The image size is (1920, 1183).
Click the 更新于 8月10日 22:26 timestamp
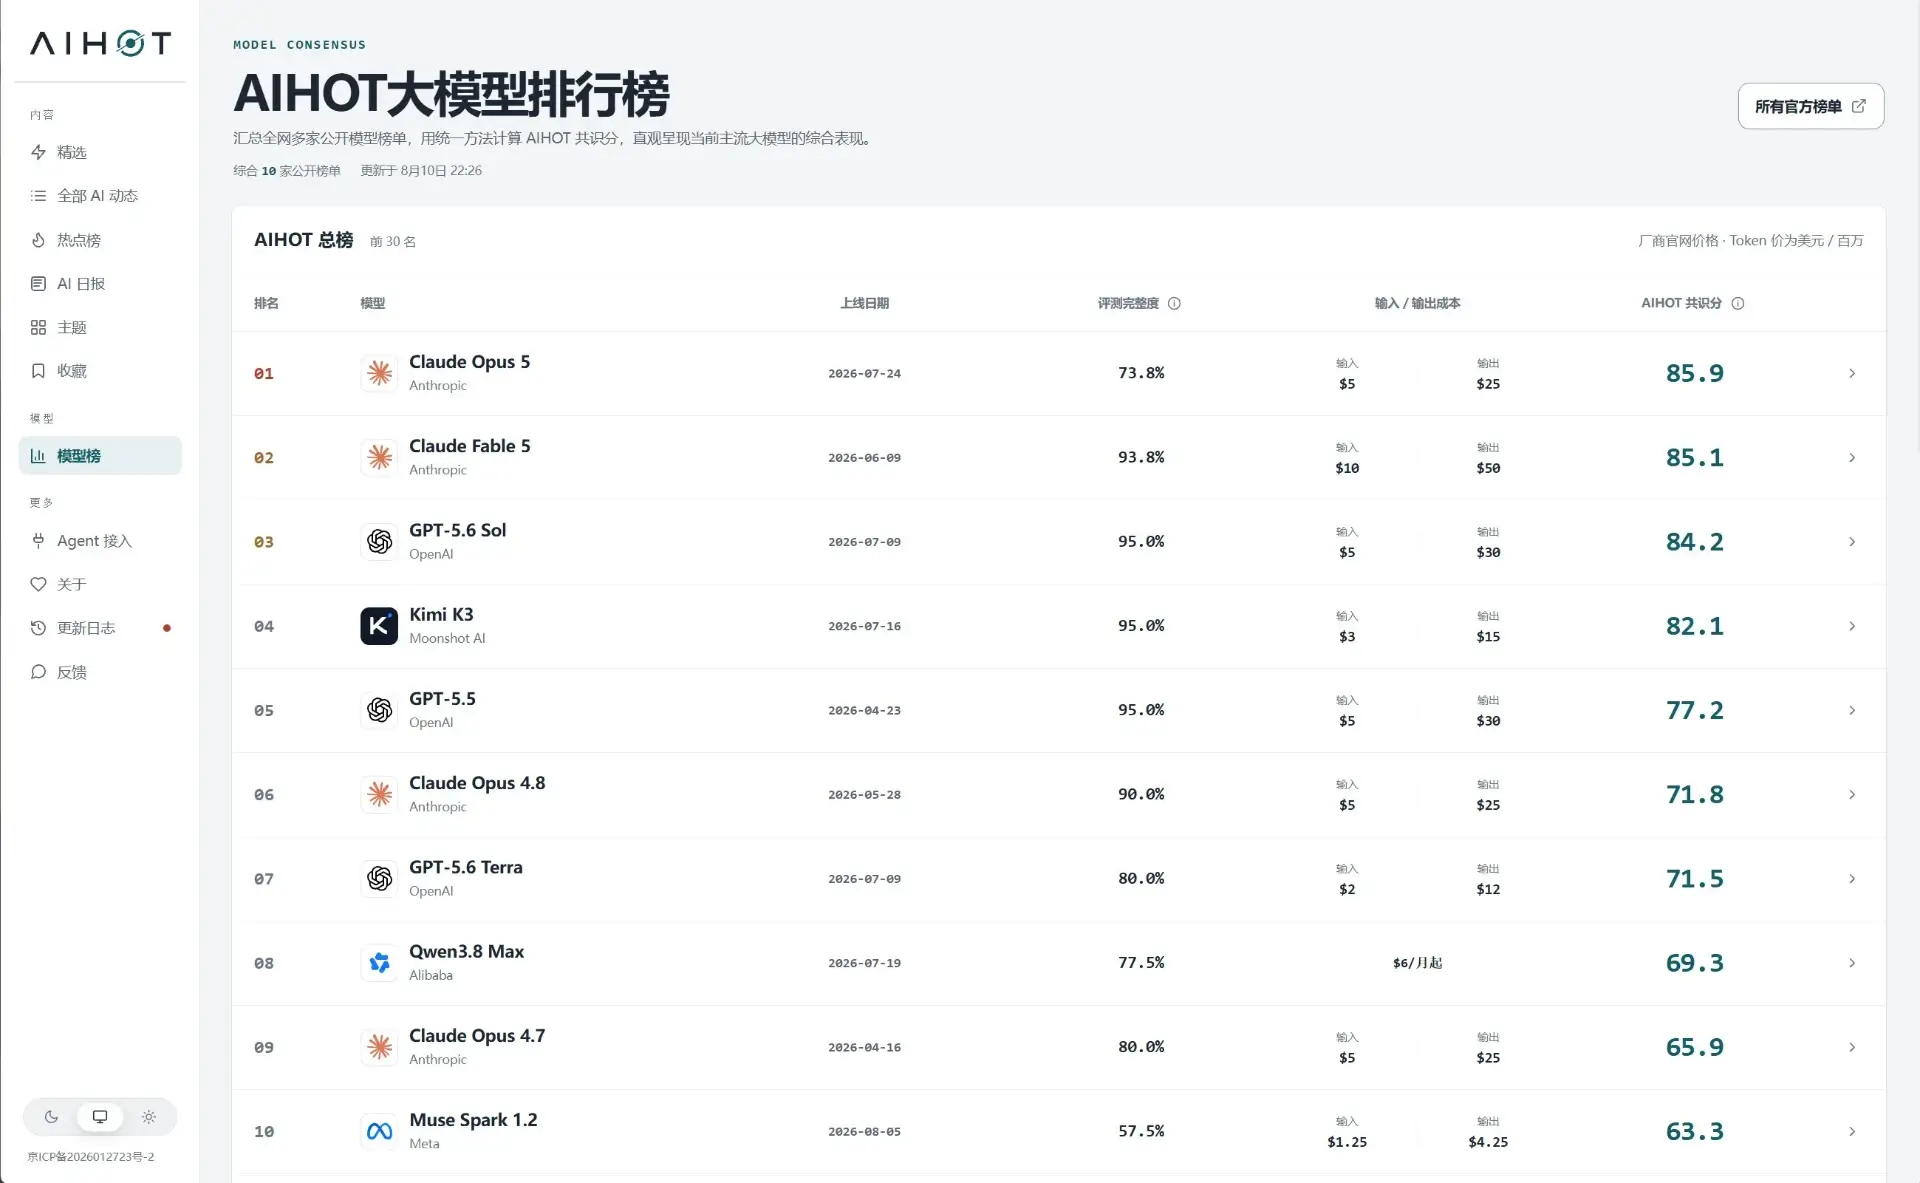tap(421, 171)
